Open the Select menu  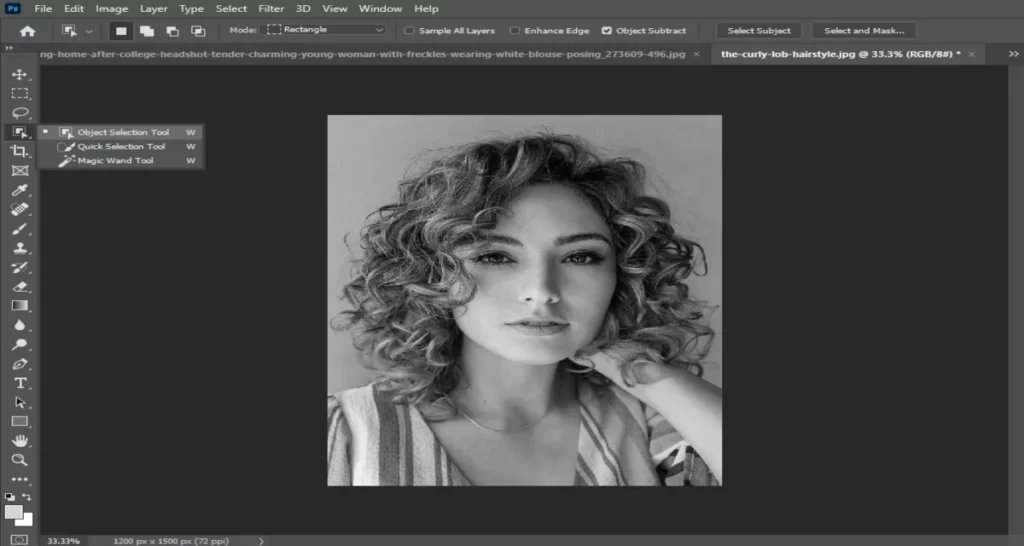tap(231, 8)
